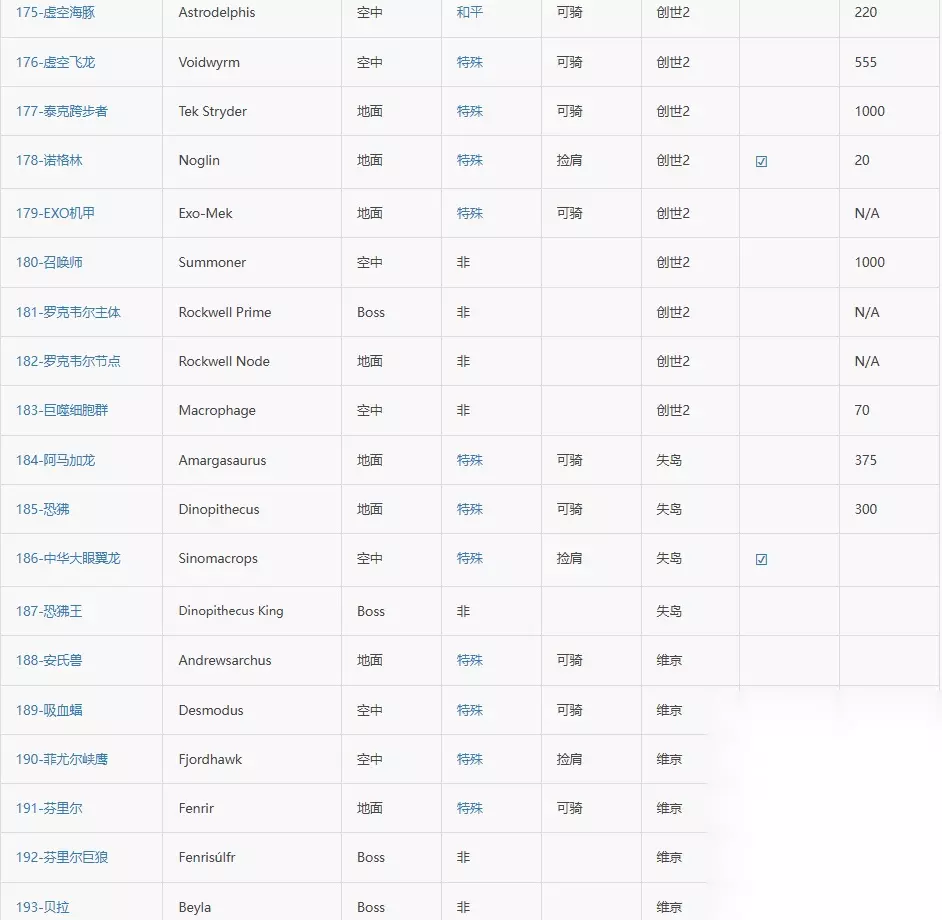942x920 pixels.
Task: Click the value 555 in Voidwyrm row
Action: pyautogui.click(x=866, y=62)
